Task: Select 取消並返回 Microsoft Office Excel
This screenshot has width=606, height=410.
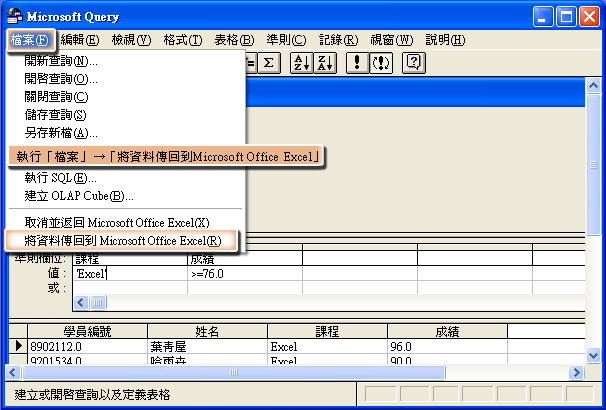Action: tap(117, 222)
